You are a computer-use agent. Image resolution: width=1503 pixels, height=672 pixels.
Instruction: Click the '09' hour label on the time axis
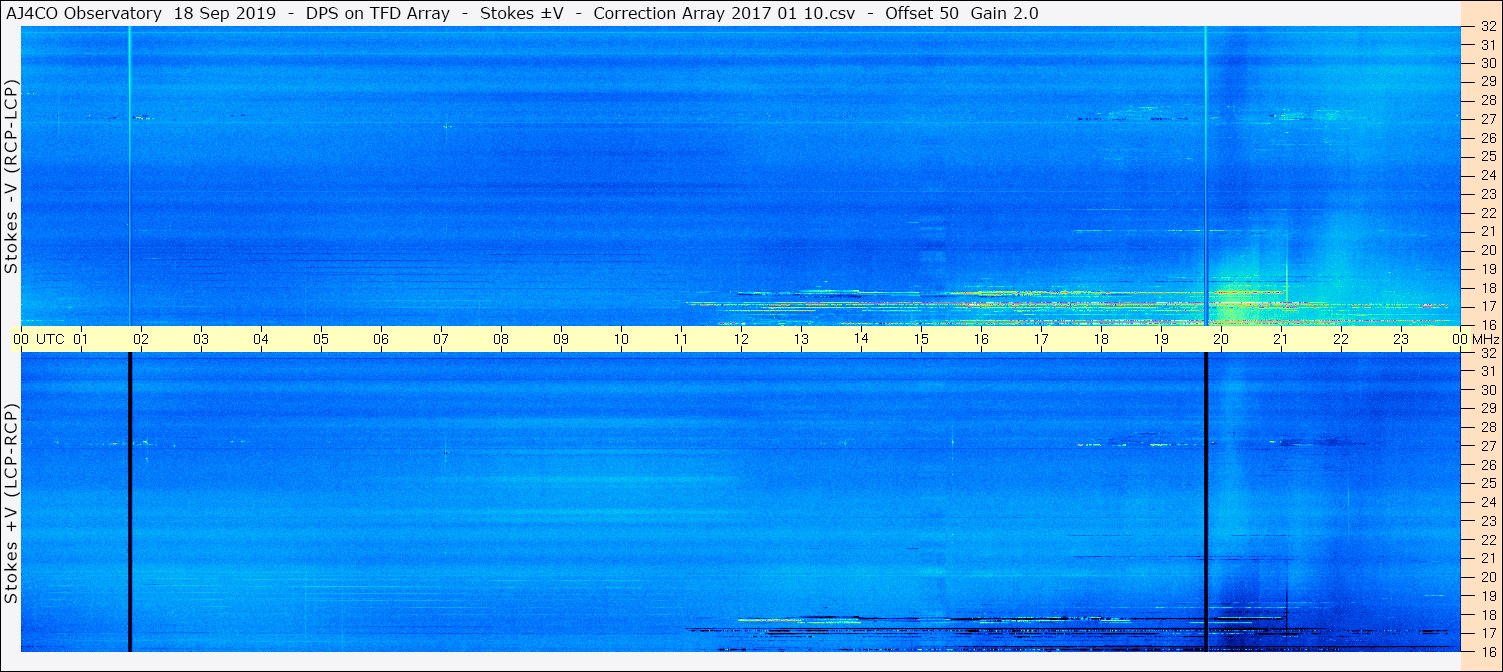(561, 339)
